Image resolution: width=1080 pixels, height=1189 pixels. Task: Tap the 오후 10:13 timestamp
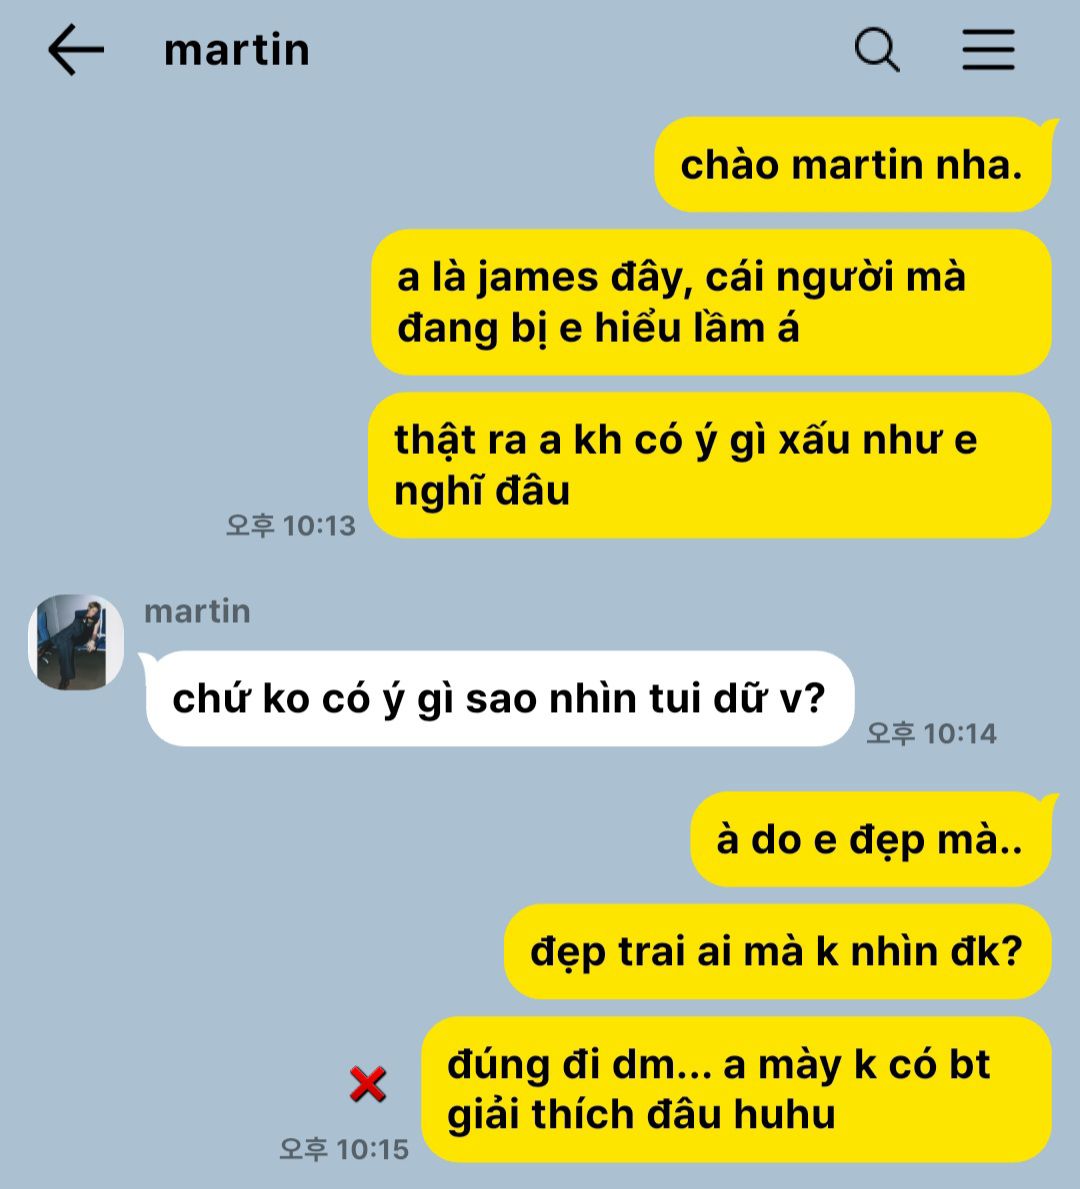click(x=290, y=525)
